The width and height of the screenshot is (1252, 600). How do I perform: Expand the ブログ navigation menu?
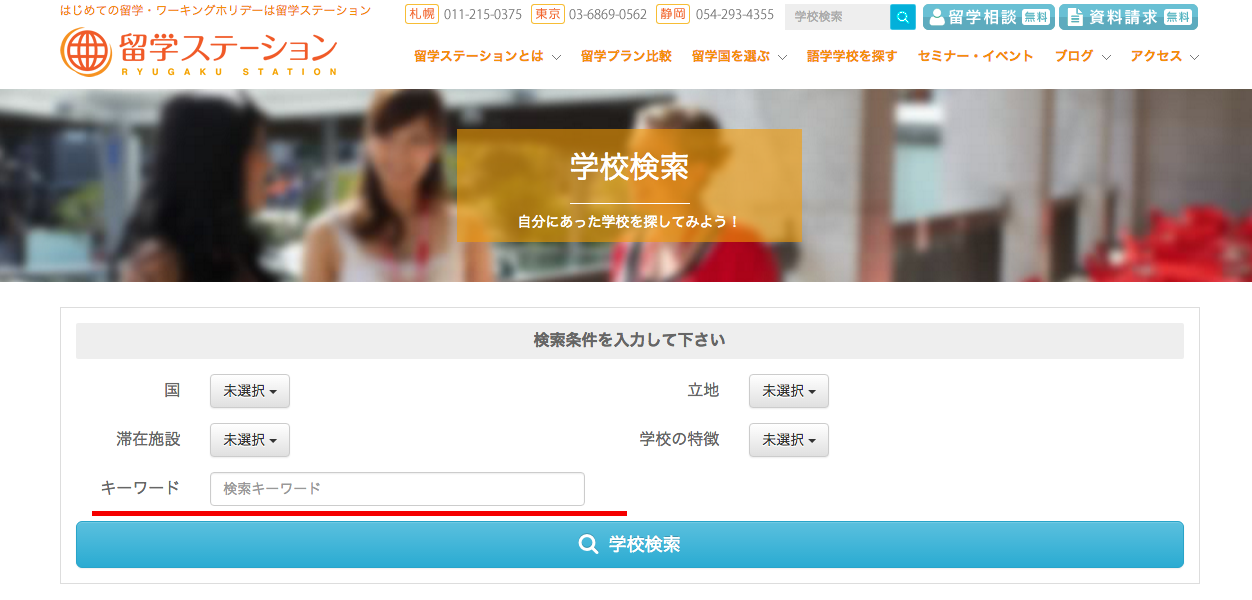click(x=1082, y=57)
